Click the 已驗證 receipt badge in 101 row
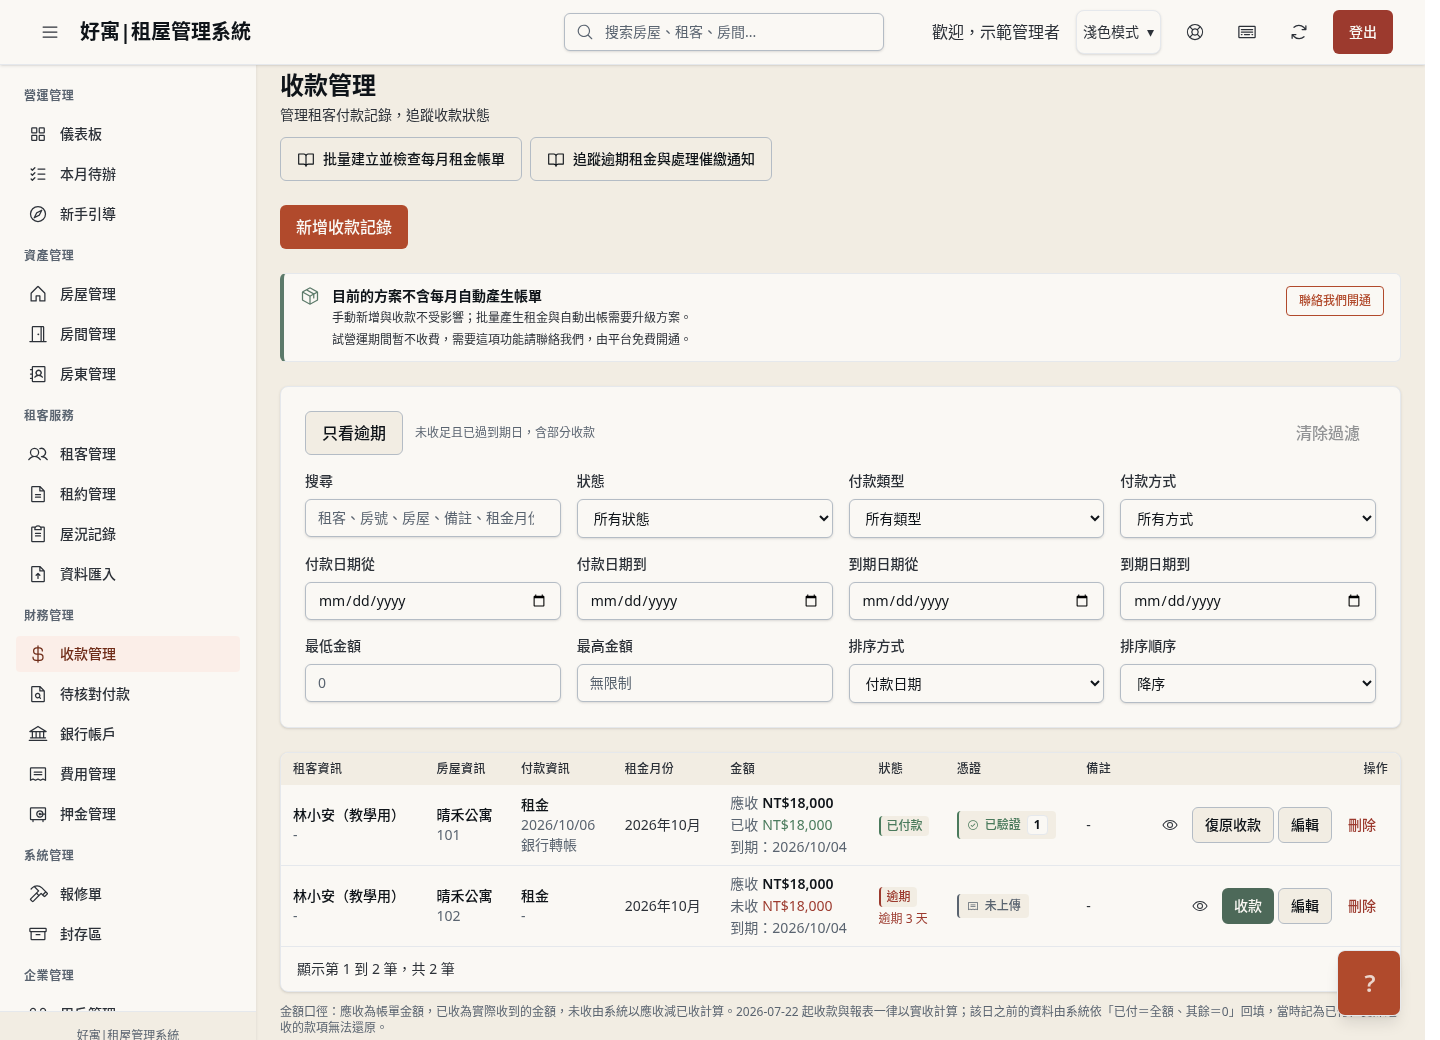The image size is (1440, 1040). pos(1006,825)
